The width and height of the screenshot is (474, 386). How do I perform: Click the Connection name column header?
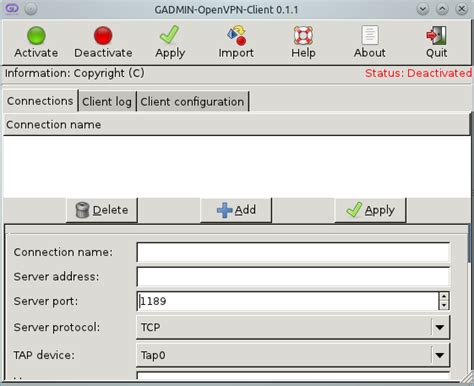point(236,125)
